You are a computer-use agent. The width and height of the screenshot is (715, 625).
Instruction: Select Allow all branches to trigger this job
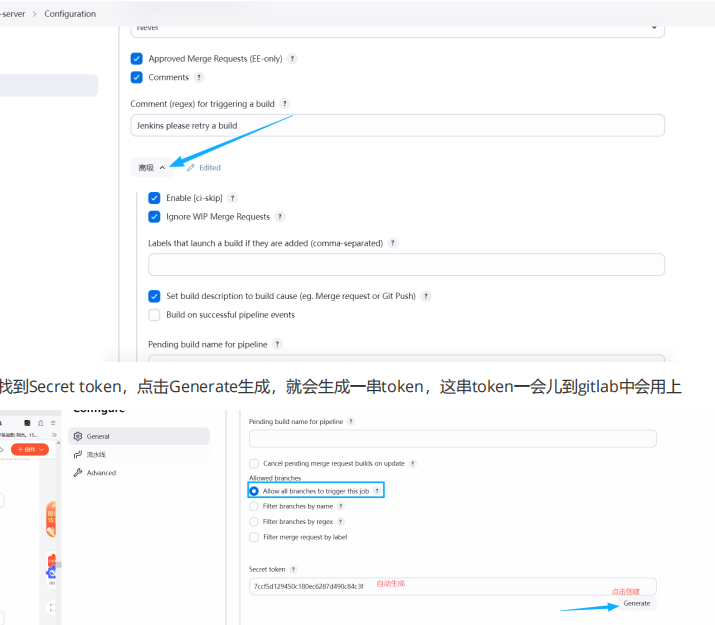coord(254,491)
